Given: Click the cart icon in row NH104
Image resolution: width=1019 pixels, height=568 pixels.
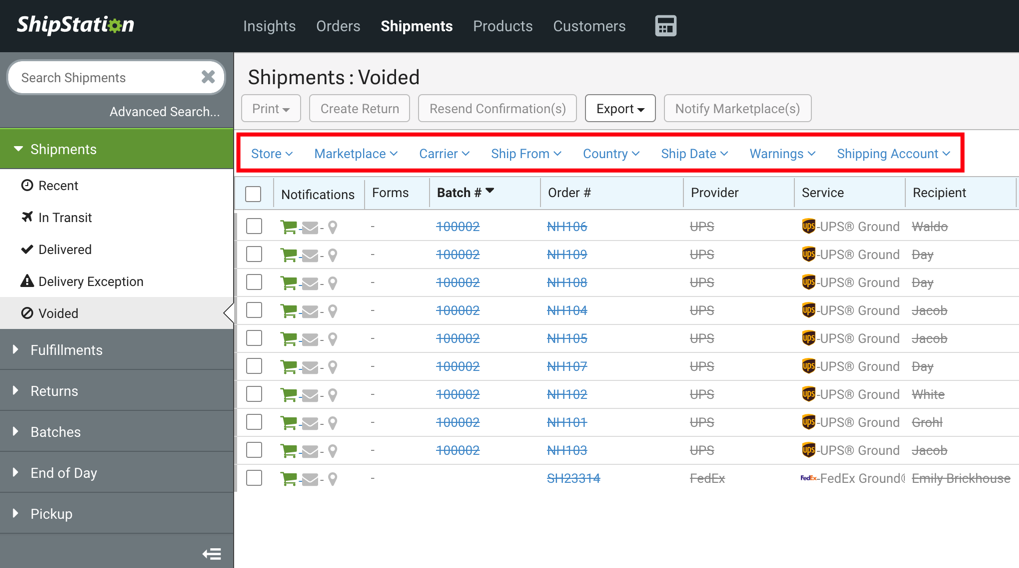Looking at the screenshot, I should (x=289, y=311).
